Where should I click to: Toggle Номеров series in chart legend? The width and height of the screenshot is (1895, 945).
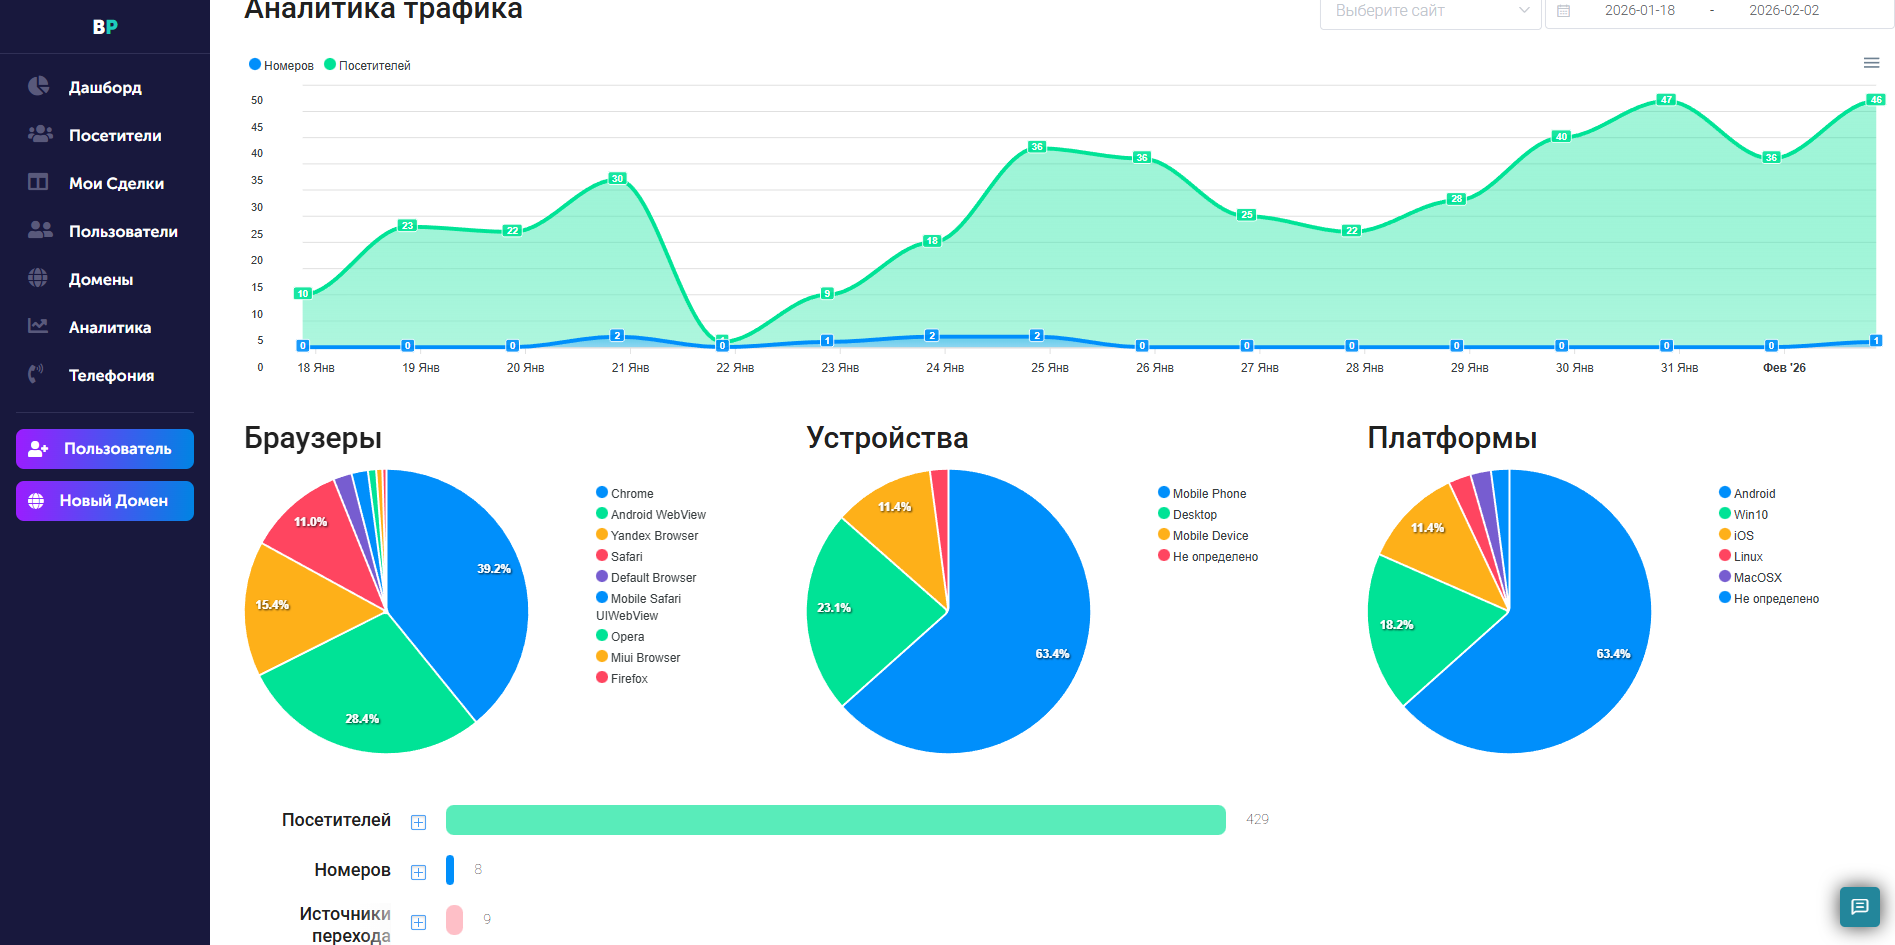point(281,65)
